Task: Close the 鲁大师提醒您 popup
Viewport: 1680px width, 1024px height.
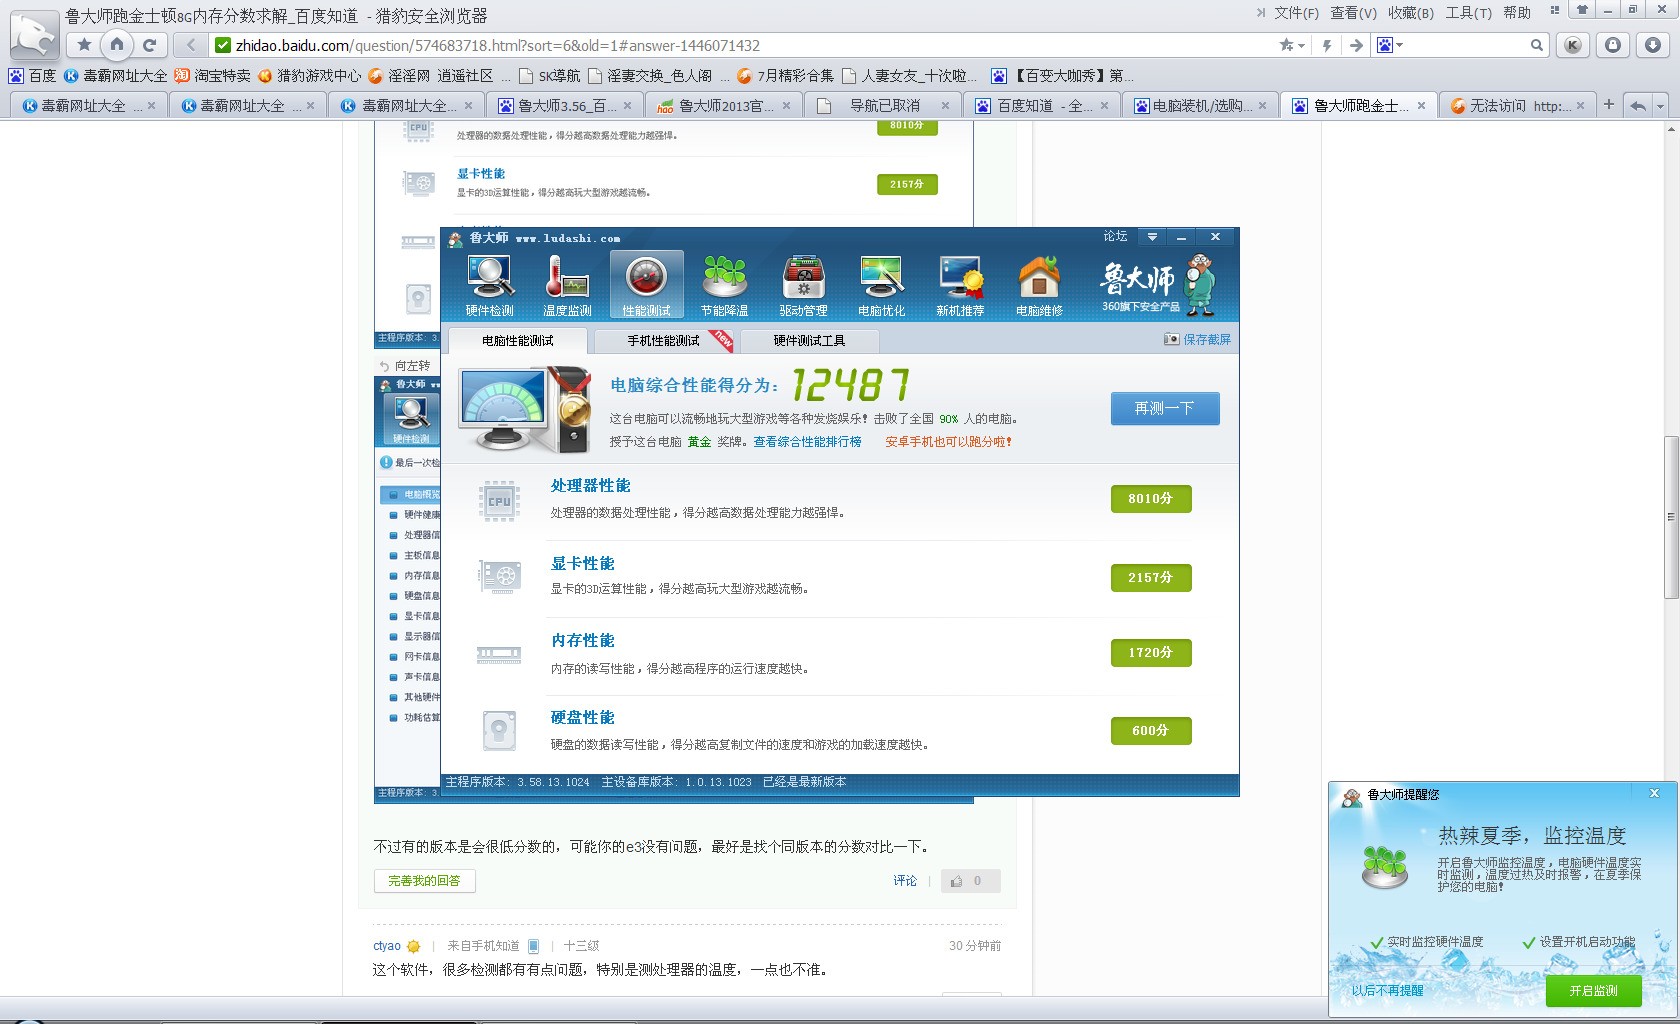Action: coord(1654,793)
